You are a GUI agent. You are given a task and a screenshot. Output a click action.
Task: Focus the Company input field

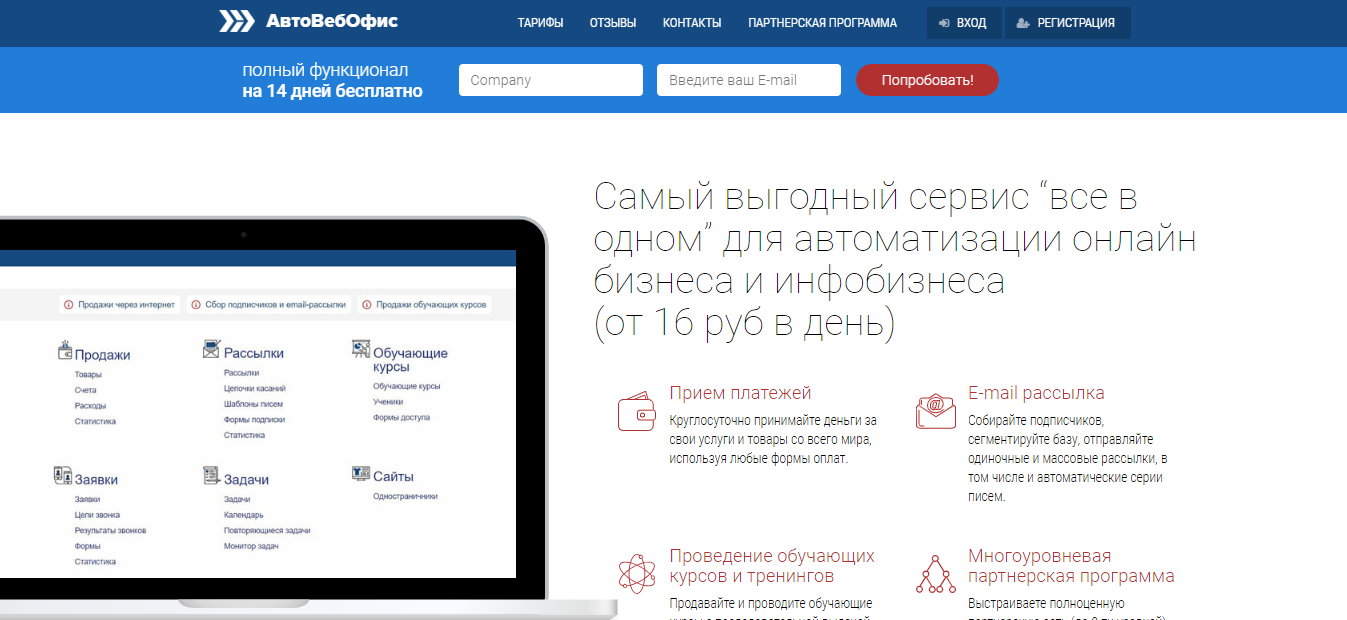point(550,80)
